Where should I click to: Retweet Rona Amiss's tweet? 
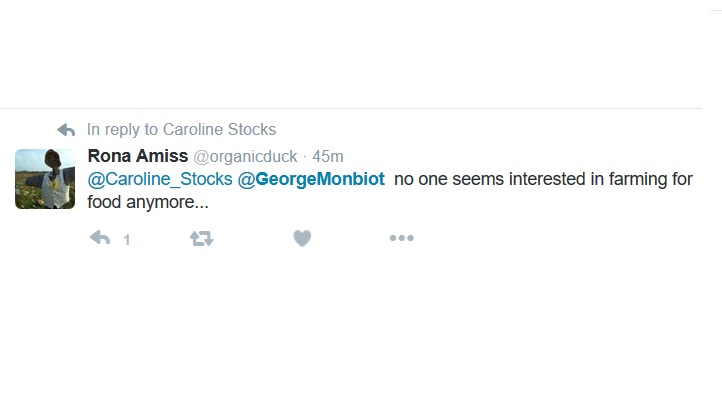202,238
